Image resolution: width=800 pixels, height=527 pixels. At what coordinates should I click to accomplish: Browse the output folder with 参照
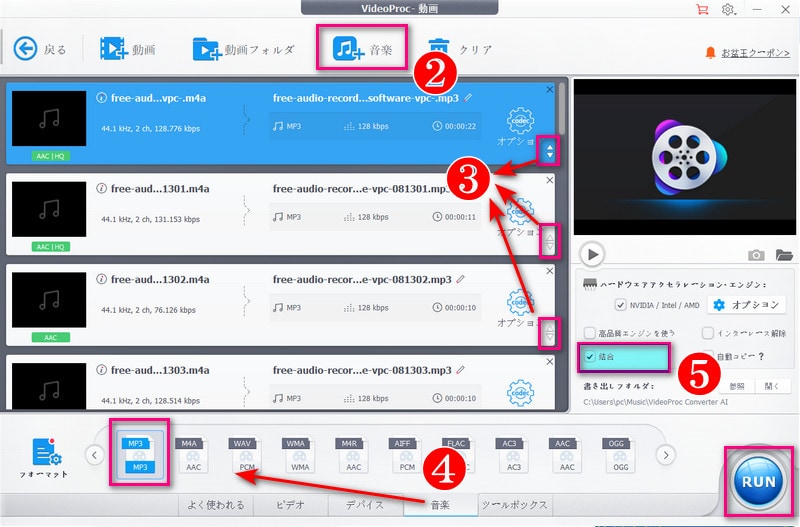[737, 386]
